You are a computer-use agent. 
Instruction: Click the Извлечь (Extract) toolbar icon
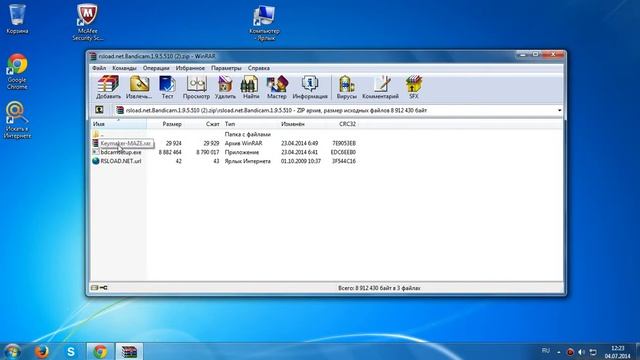click(139, 87)
